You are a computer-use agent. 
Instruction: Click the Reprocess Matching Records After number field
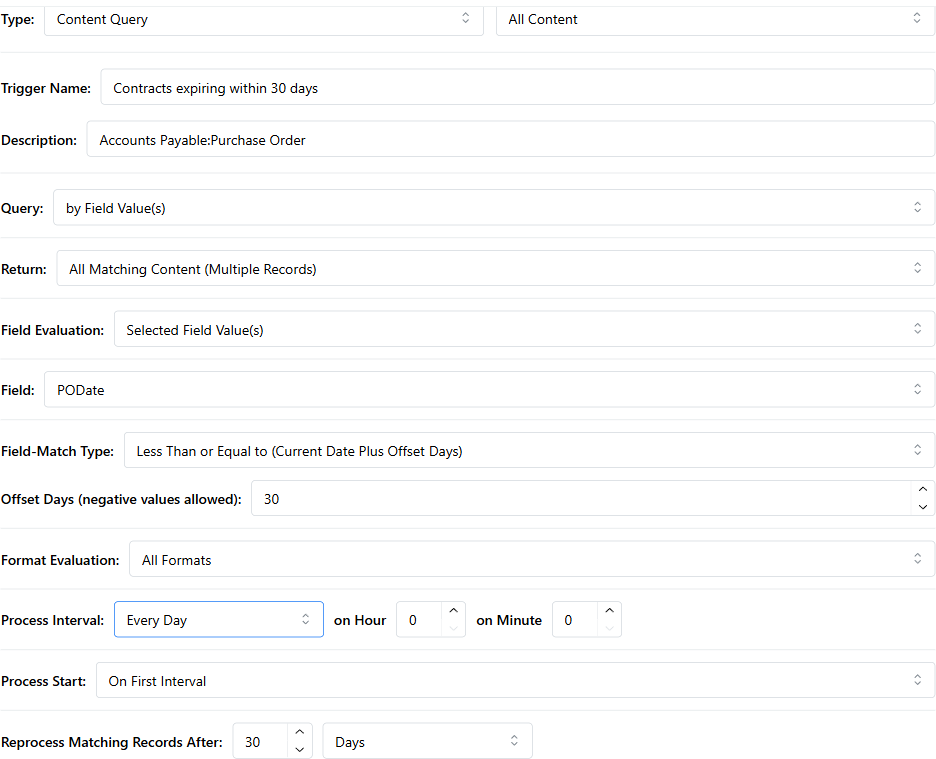pyautogui.click(x=260, y=742)
